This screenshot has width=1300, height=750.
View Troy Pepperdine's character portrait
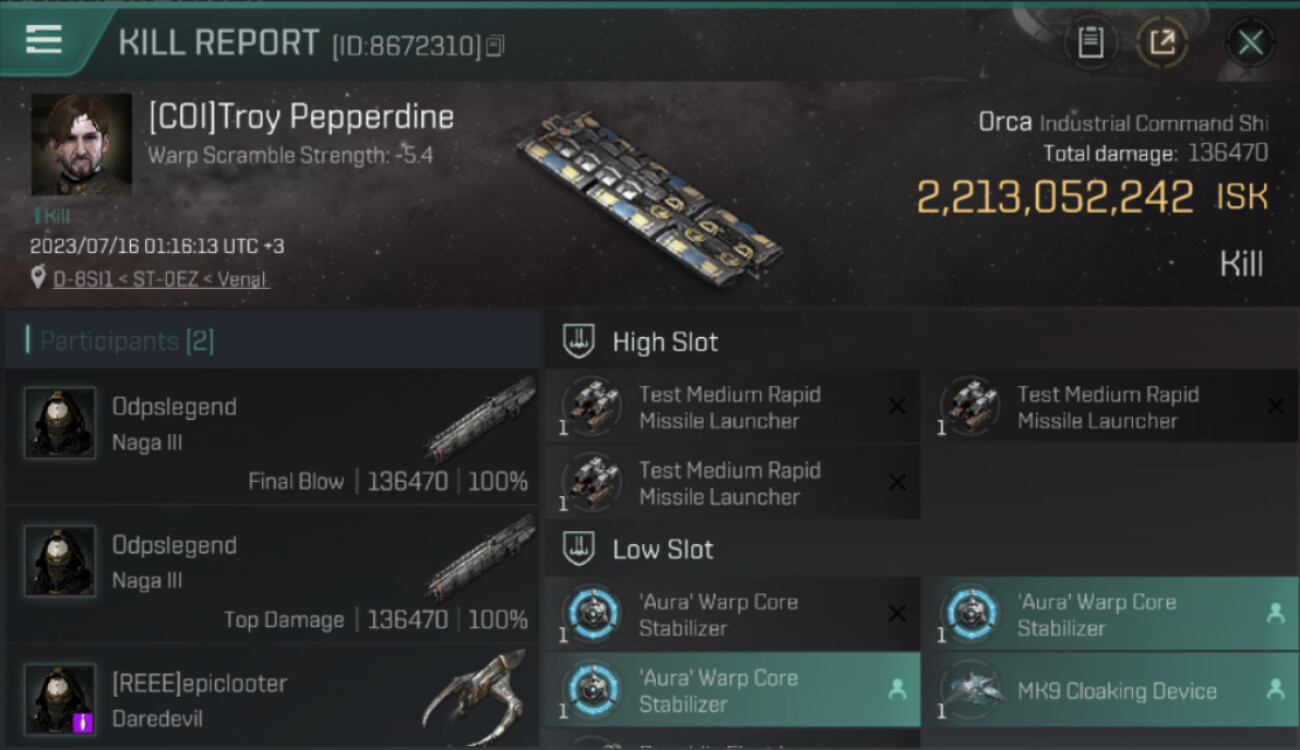(x=81, y=144)
